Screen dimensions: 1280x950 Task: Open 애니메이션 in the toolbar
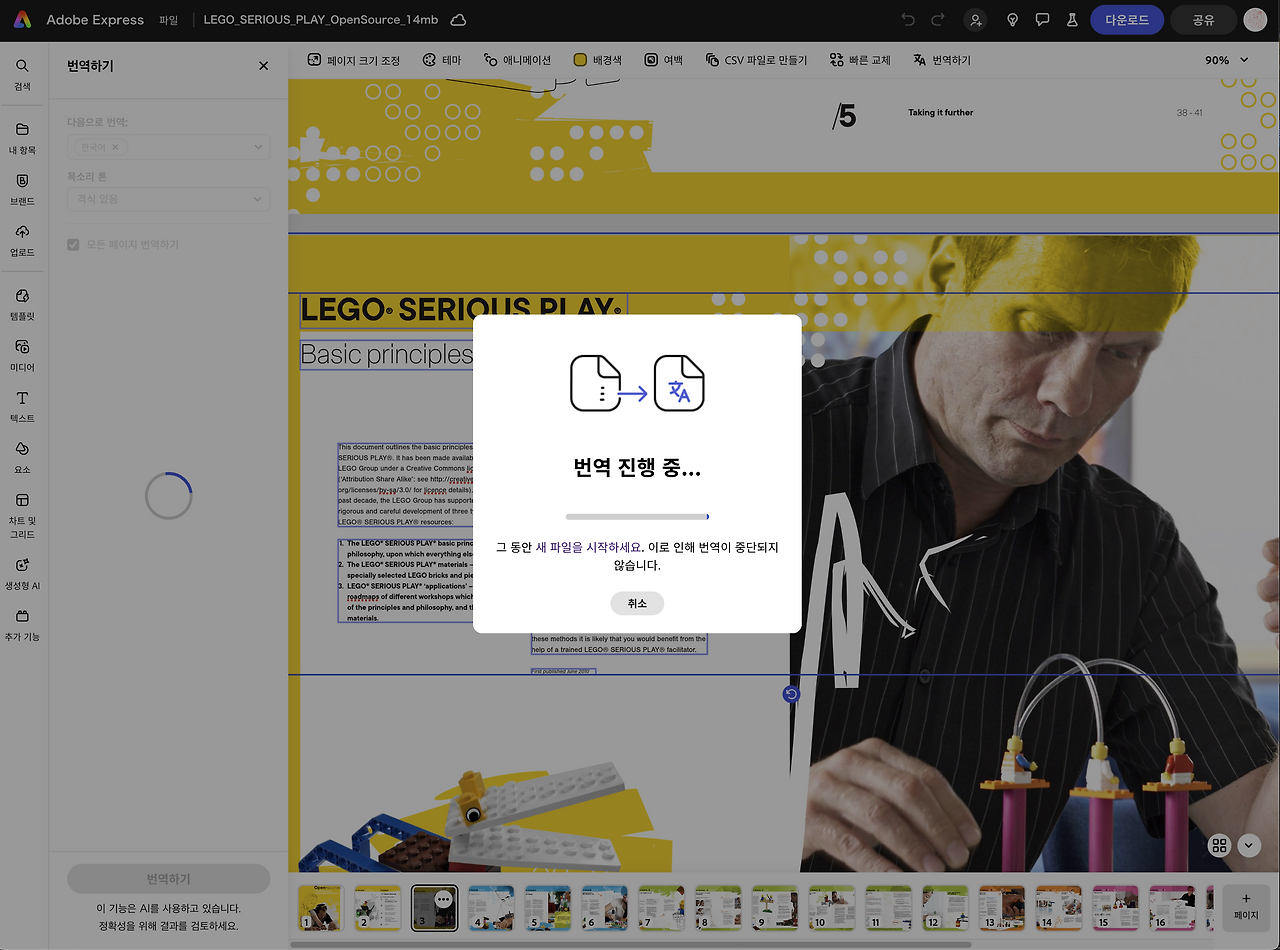(517, 60)
